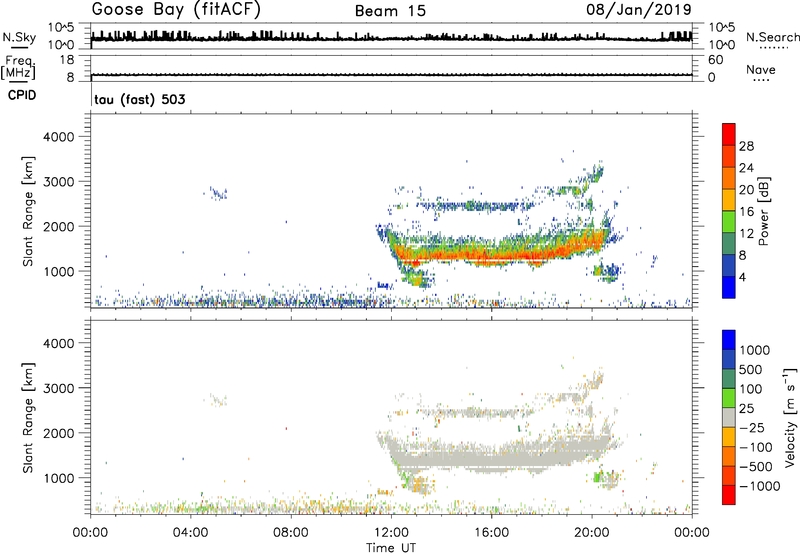The width and height of the screenshot is (800, 554).
Task: Click the '16' label on the power scale
Action: tap(746, 212)
